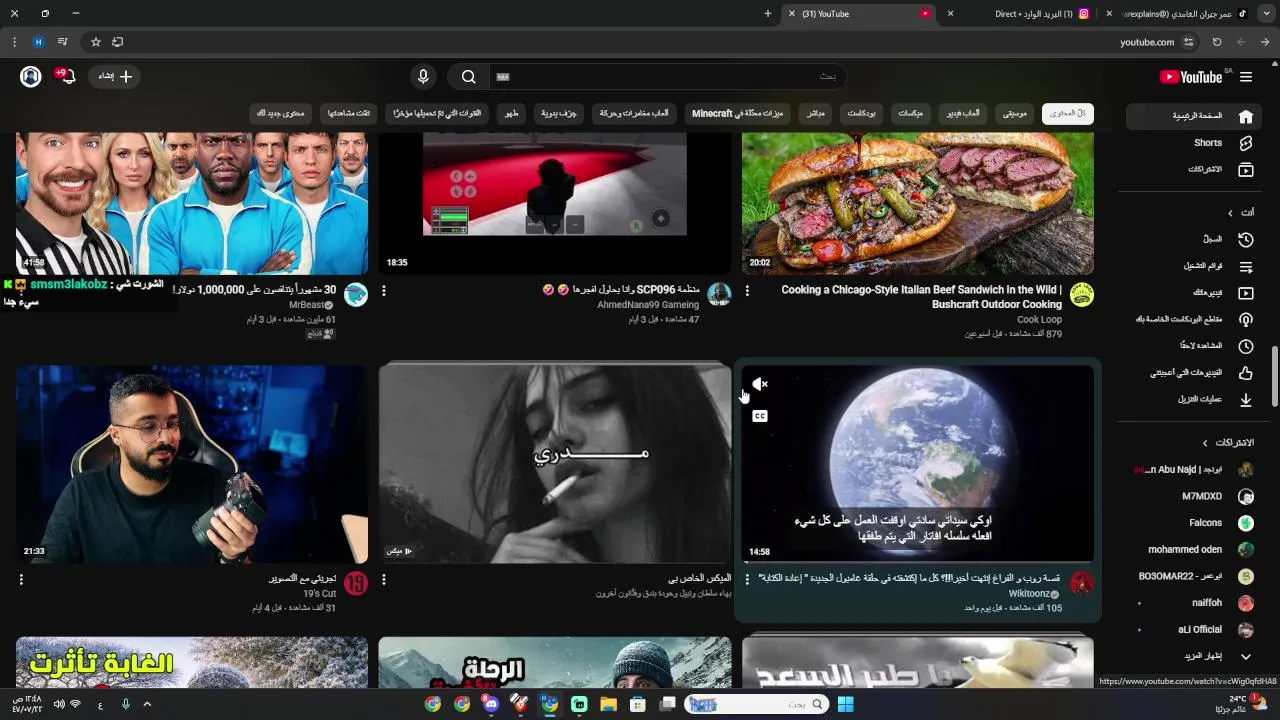Reload the page in Chrome toolbar
Screen dimensions: 1280x720
click(1217, 42)
